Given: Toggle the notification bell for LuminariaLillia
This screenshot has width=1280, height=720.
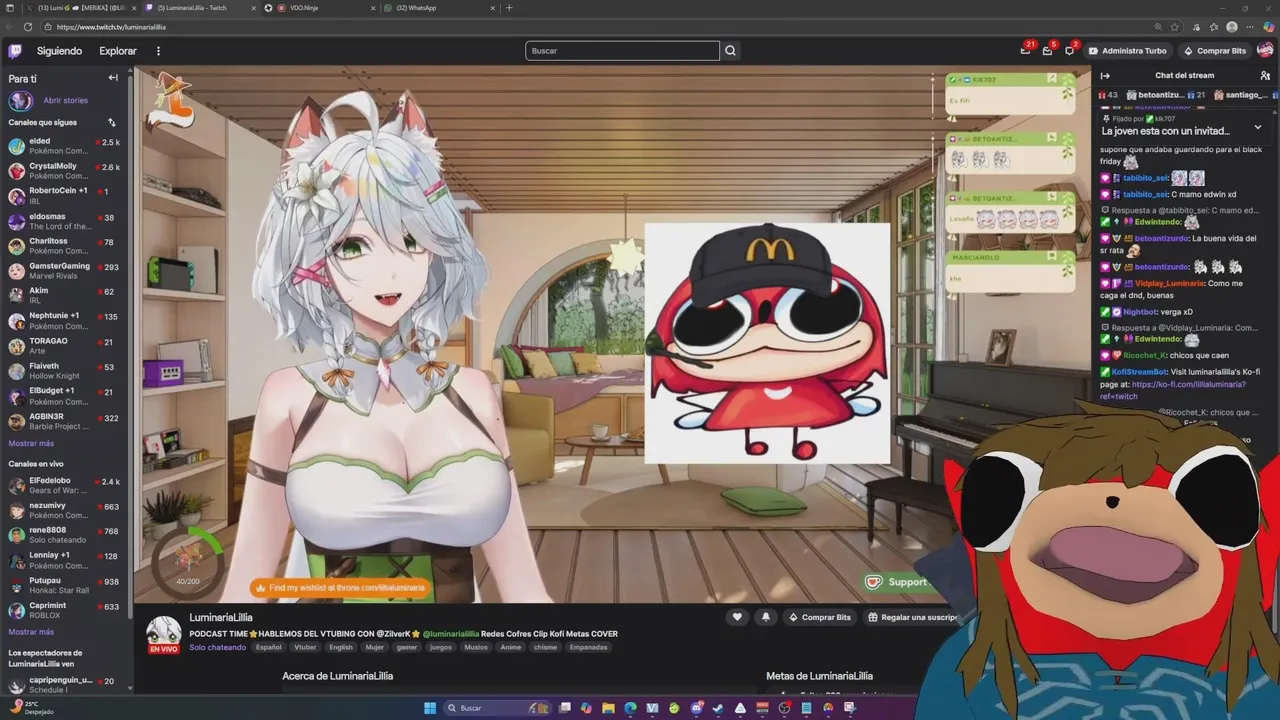Looking at the screenshot, I should (766, 617).
